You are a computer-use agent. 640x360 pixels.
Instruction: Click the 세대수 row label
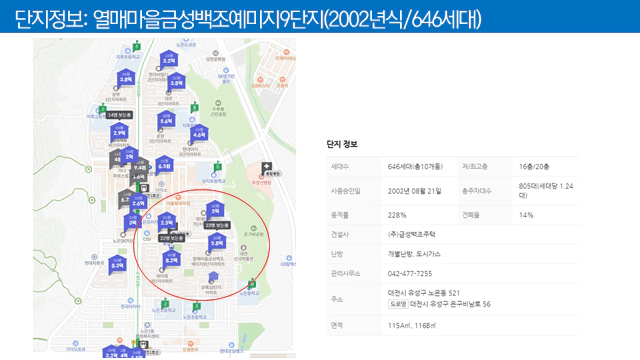tap(340, 167)
